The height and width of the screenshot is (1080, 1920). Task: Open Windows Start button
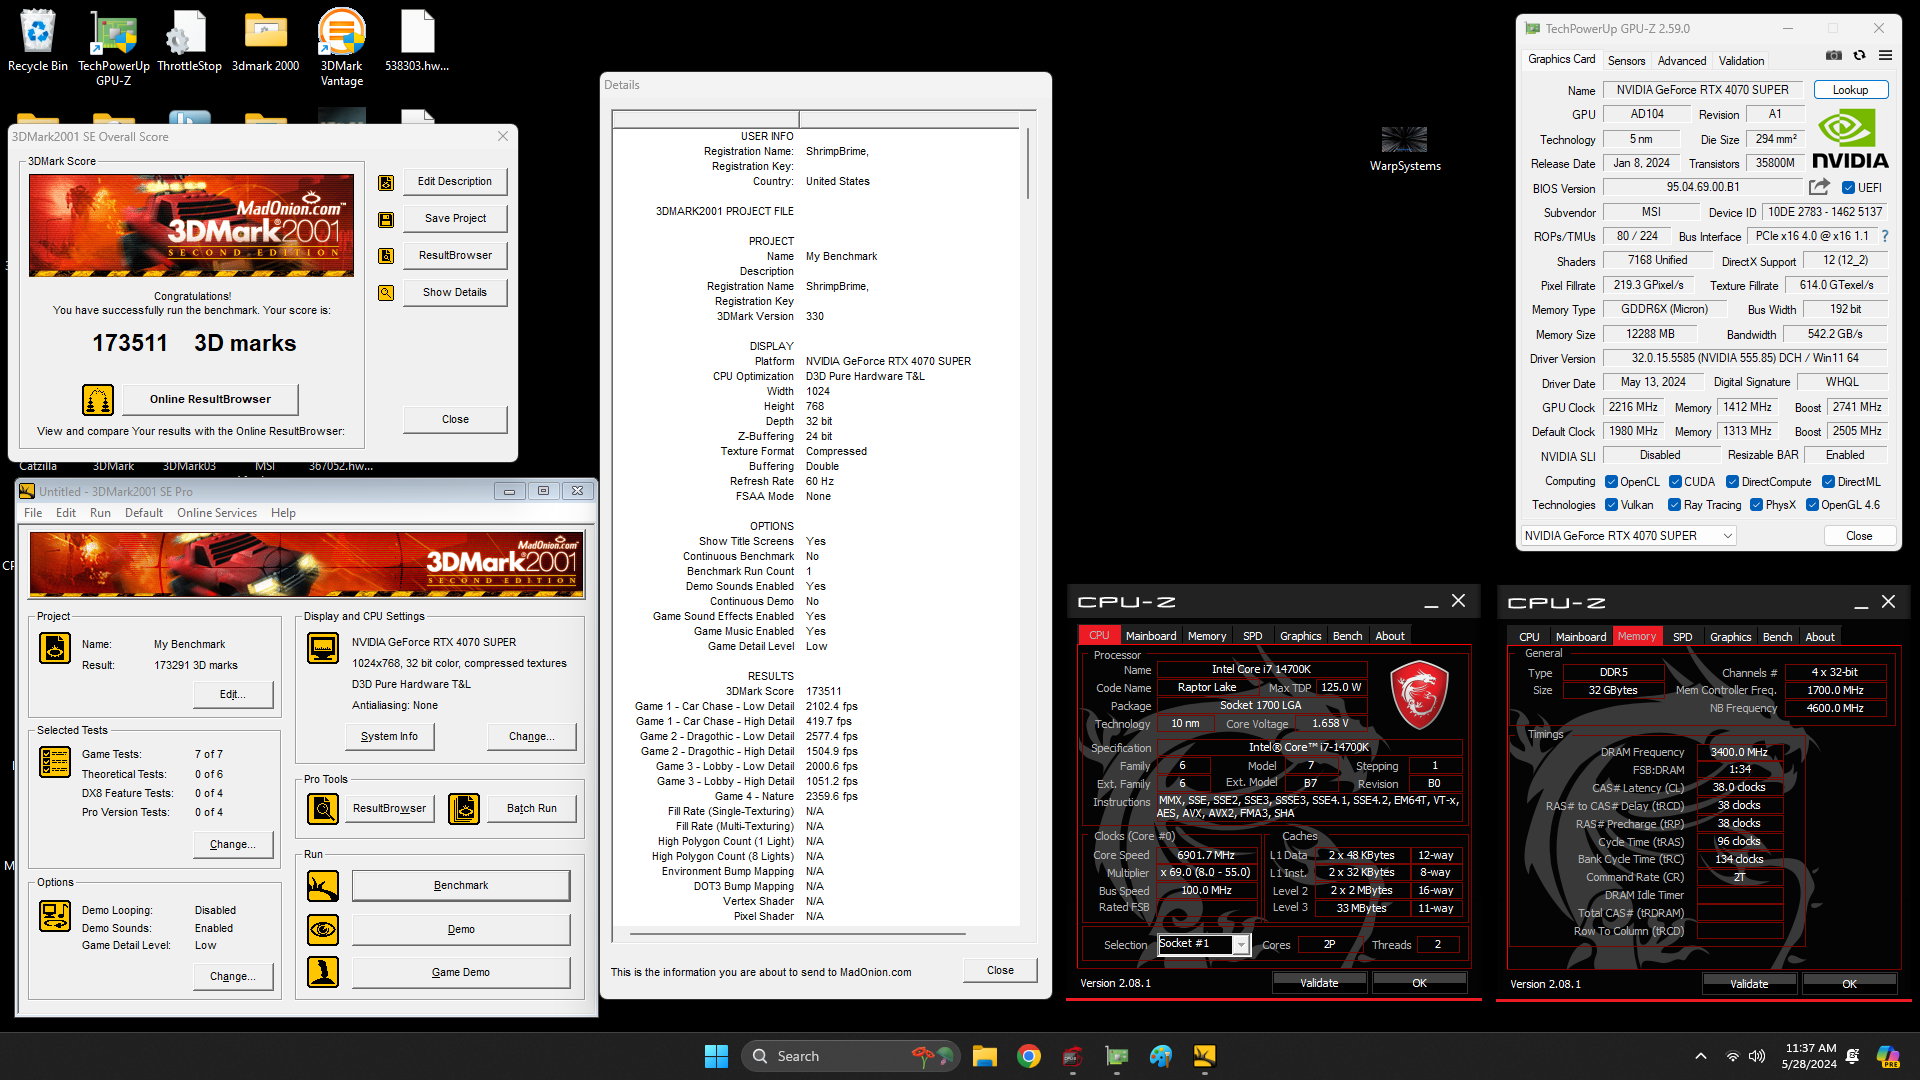[716, 1056]
